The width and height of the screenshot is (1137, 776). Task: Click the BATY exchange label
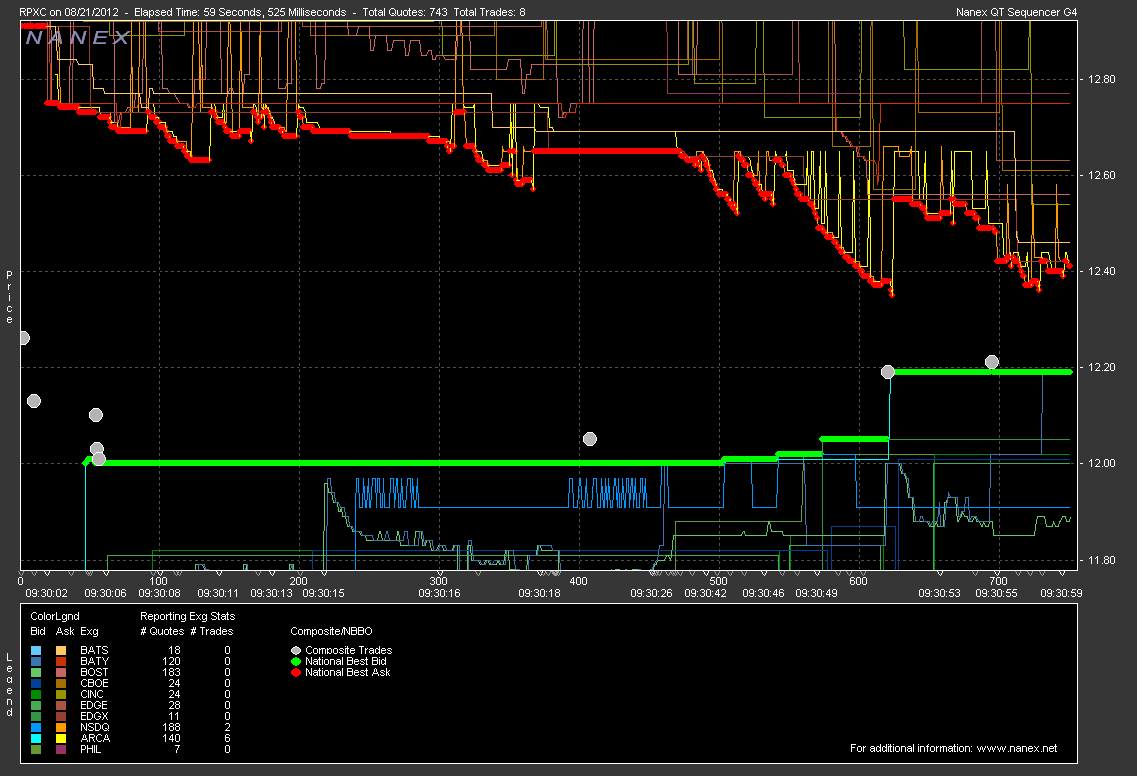point(94,661)
